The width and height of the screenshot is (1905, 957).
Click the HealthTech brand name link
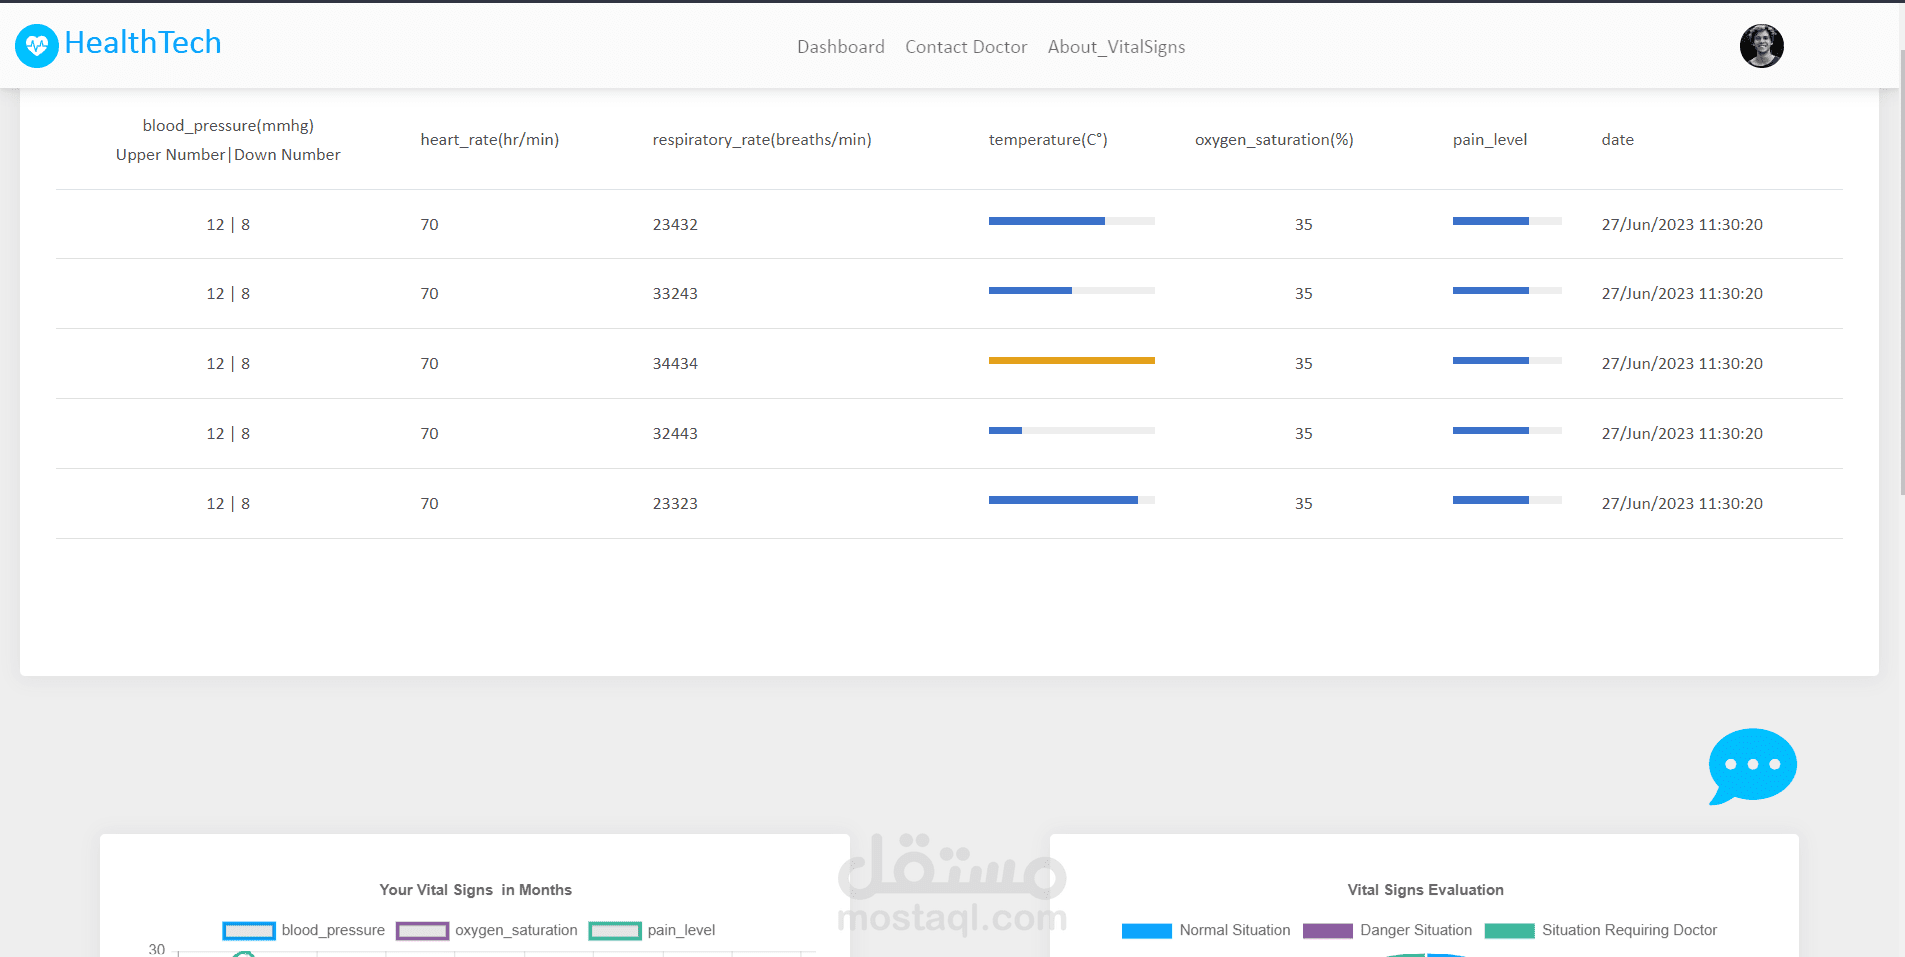142,43
